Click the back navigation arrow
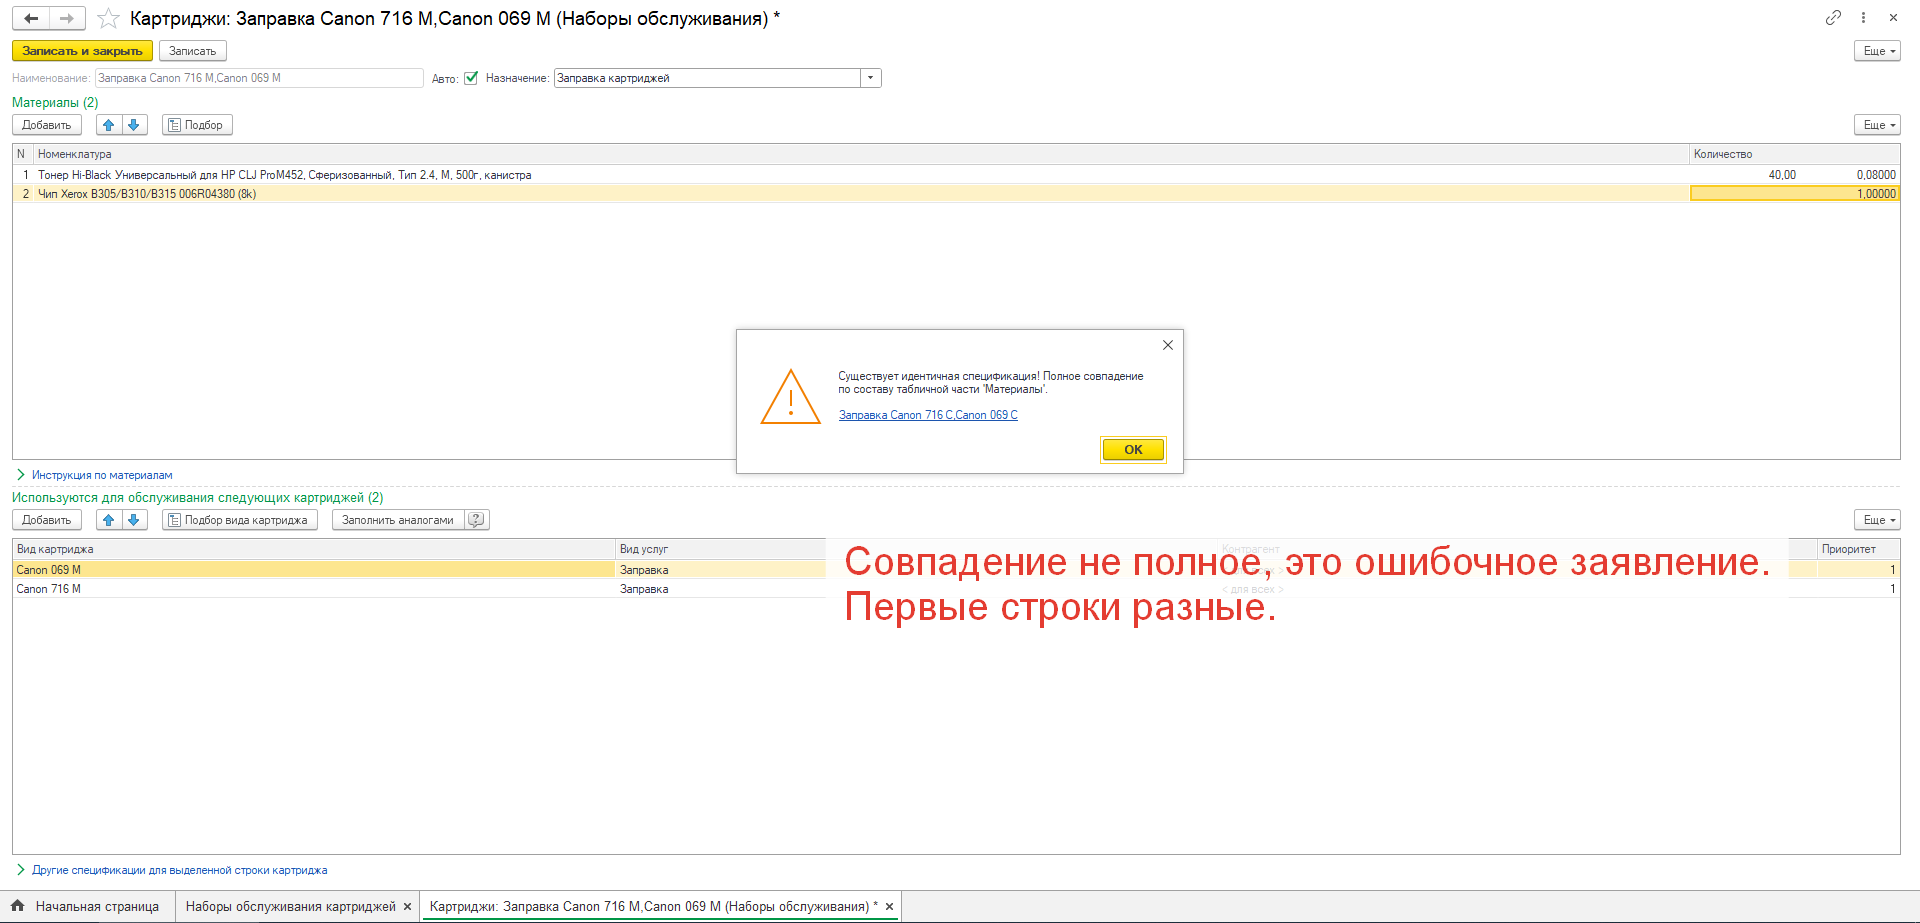 (31, 19)
